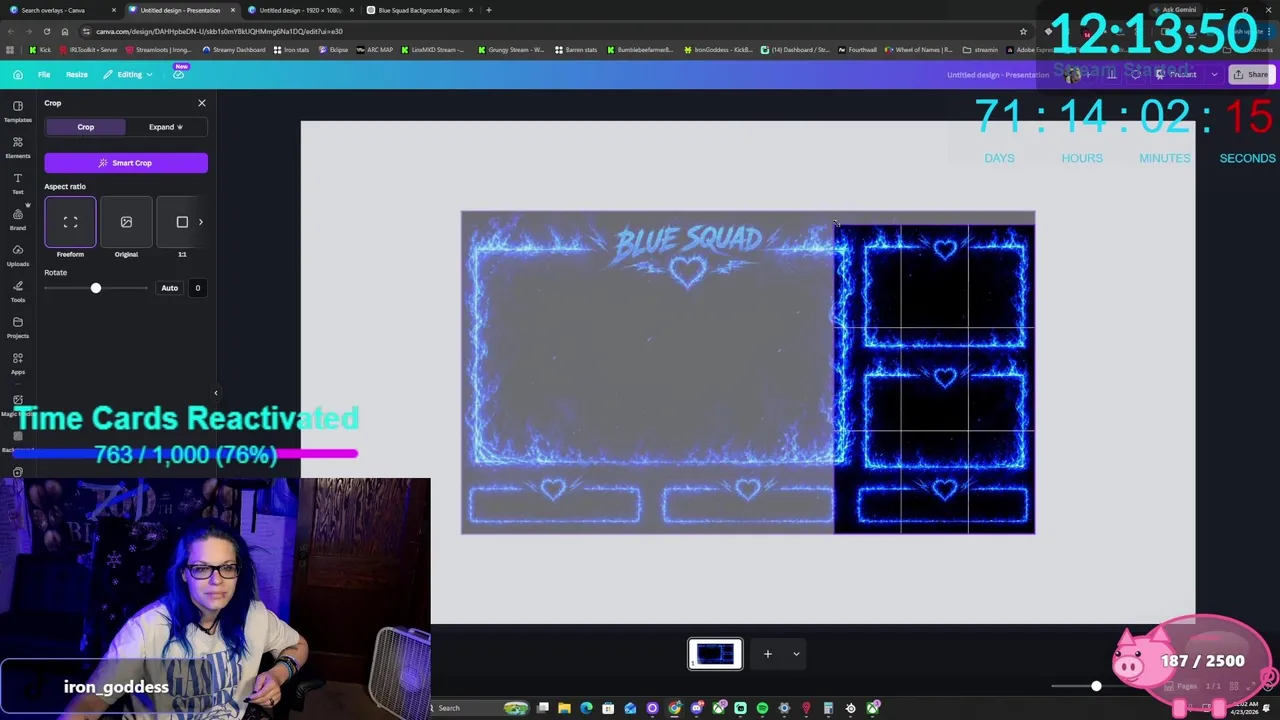Image resolution: width=1280 pixels, height=720 pixels.
Task: Click the browser back arrow
Action: tap(10, 31)
